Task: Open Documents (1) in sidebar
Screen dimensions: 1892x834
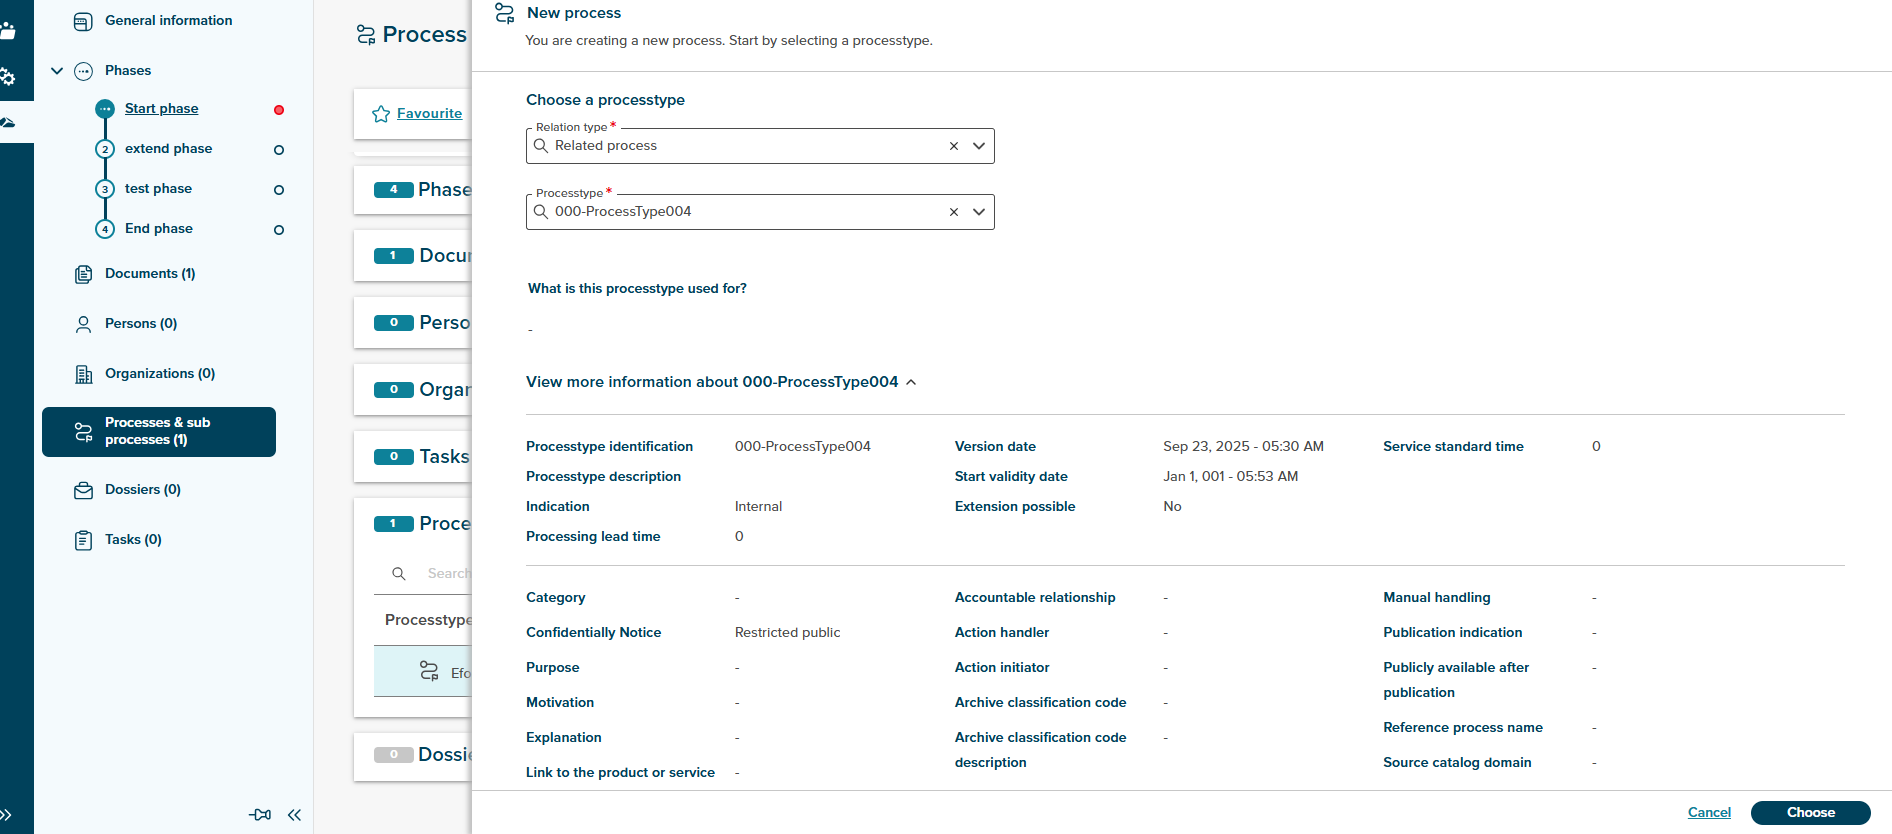Action: (x=149, y=274)
